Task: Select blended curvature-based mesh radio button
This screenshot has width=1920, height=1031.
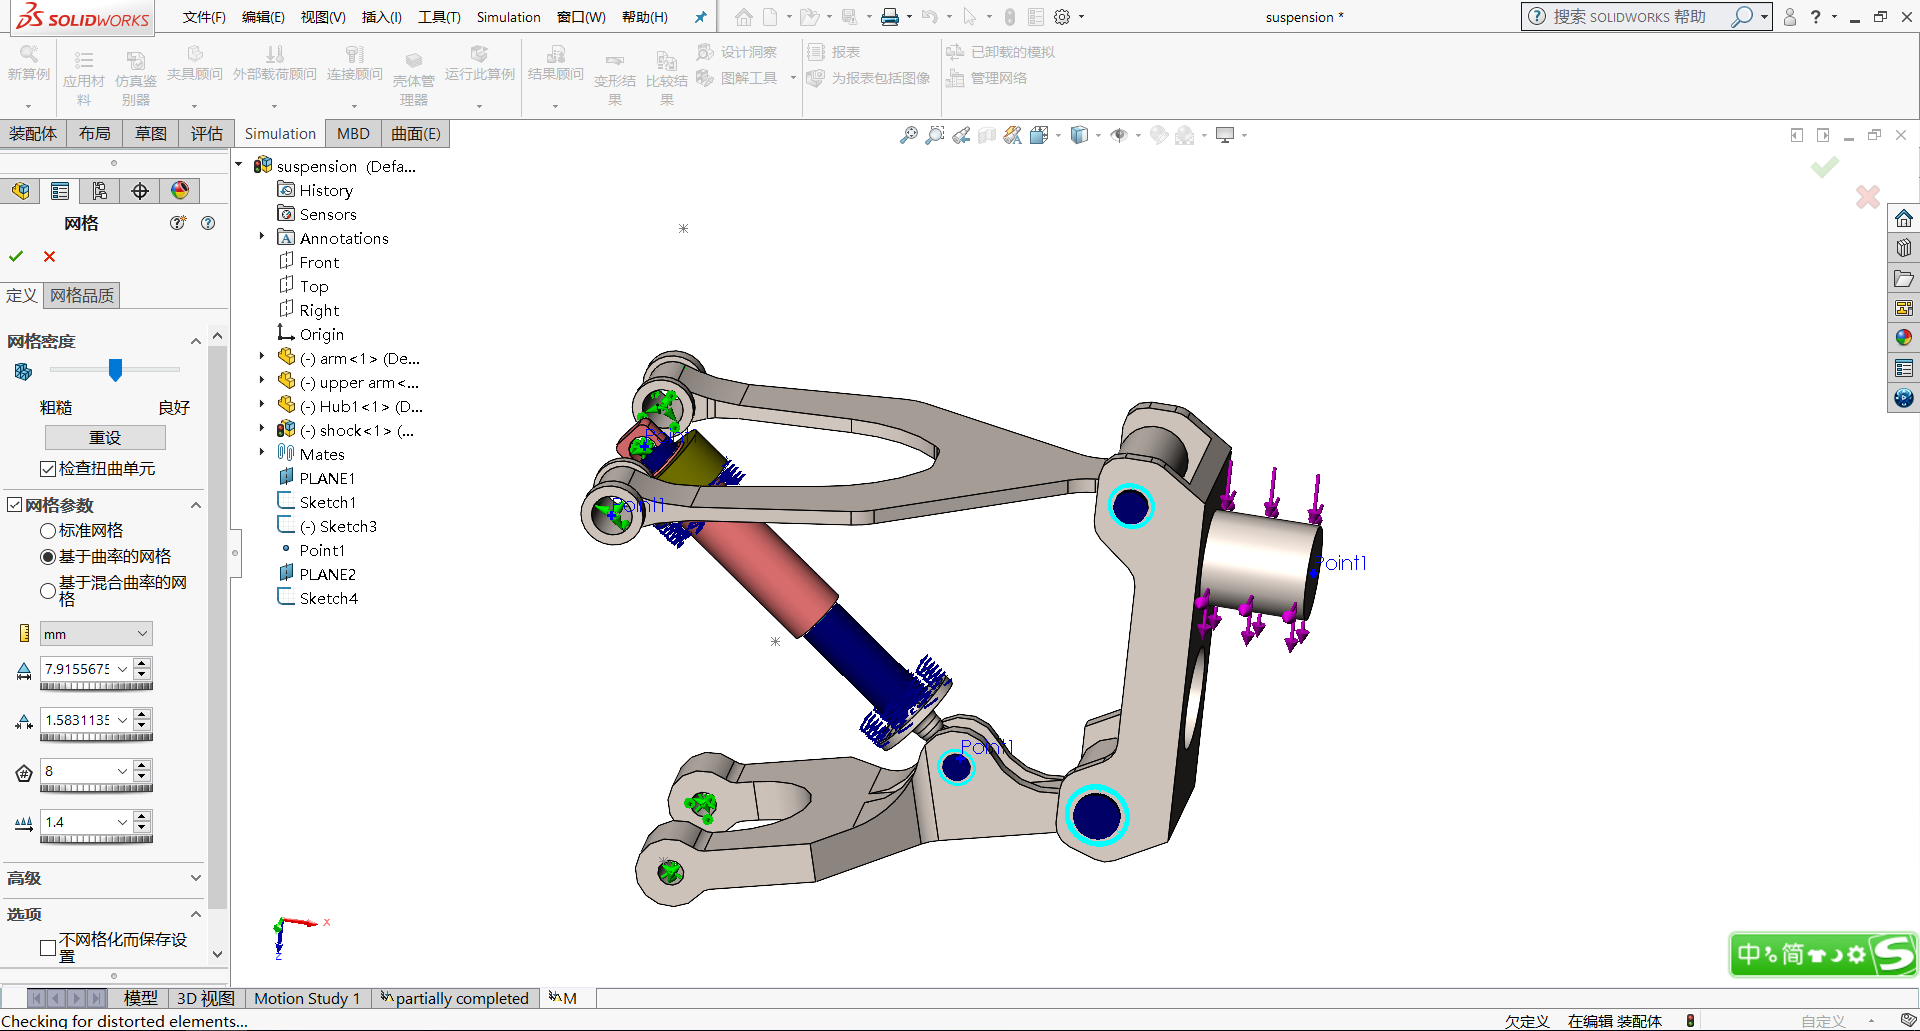Action: [48, 591]
